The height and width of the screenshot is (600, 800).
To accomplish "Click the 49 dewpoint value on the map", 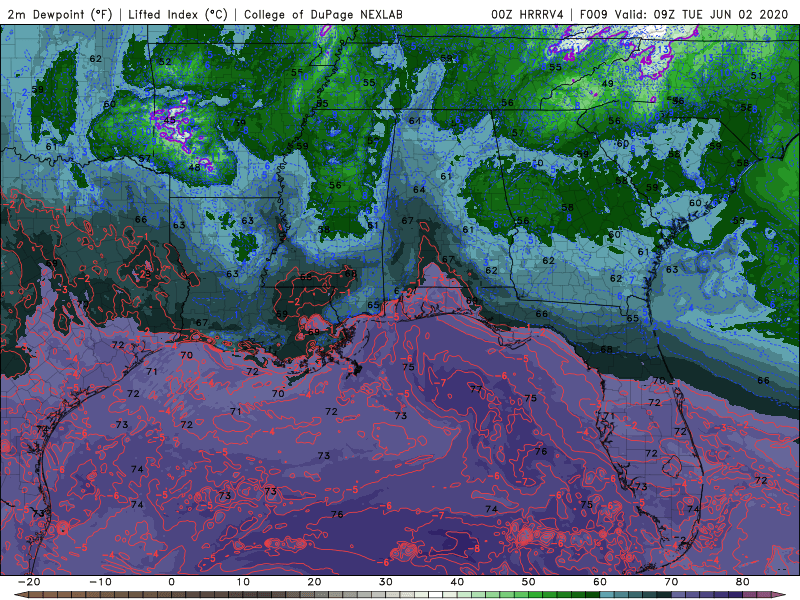I will click(x=607, y=84).
